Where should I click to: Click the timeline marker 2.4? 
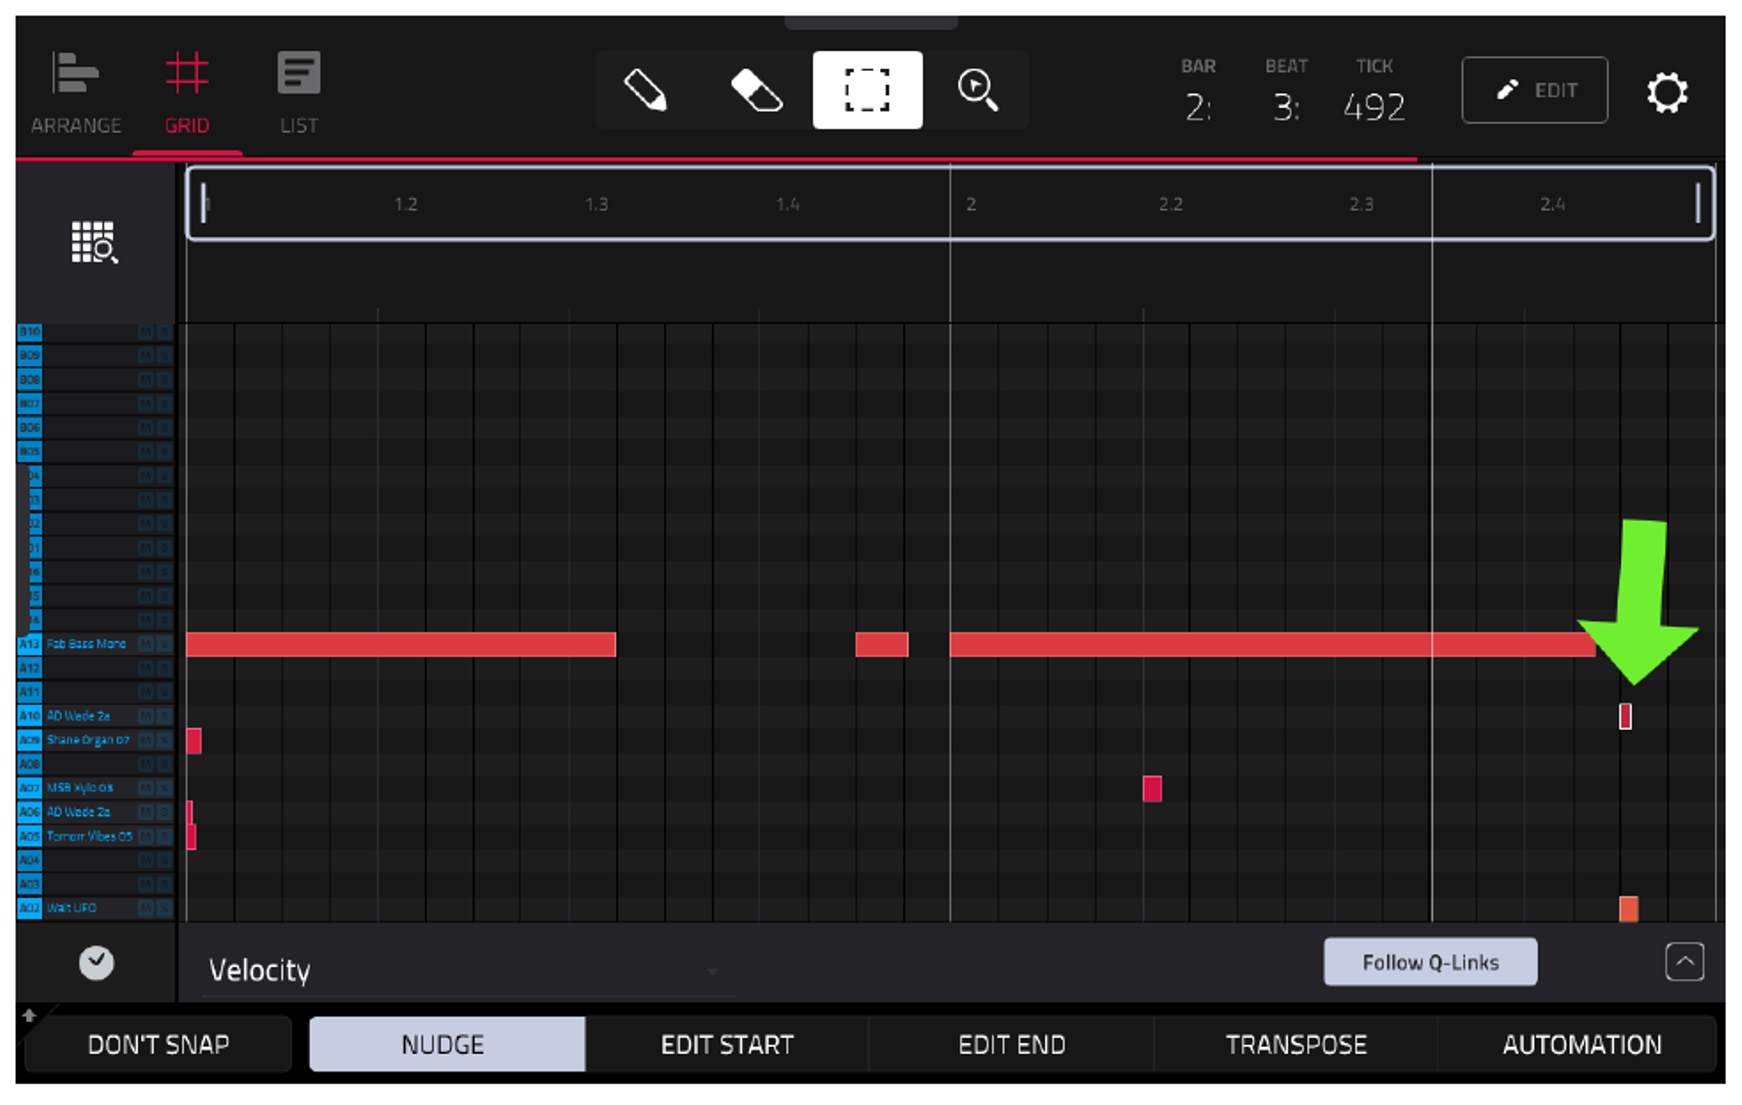pos(1552,204)
